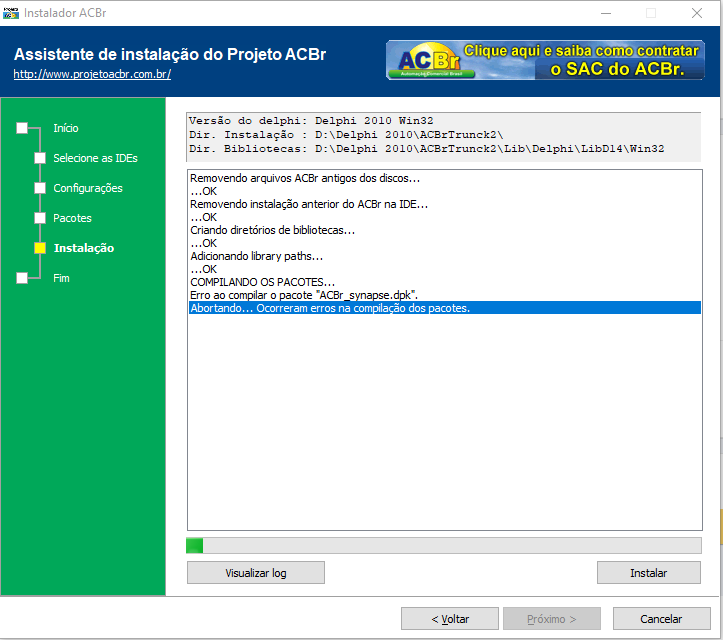
Task: Click the Pacotes step square marker
Action: click(x=40, y=218)
